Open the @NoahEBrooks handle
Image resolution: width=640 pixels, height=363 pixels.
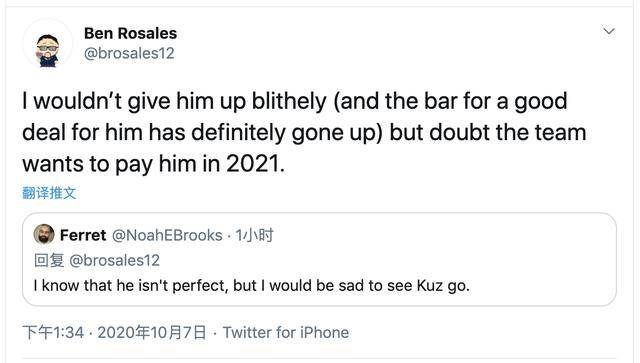click(x=167, y=235)
